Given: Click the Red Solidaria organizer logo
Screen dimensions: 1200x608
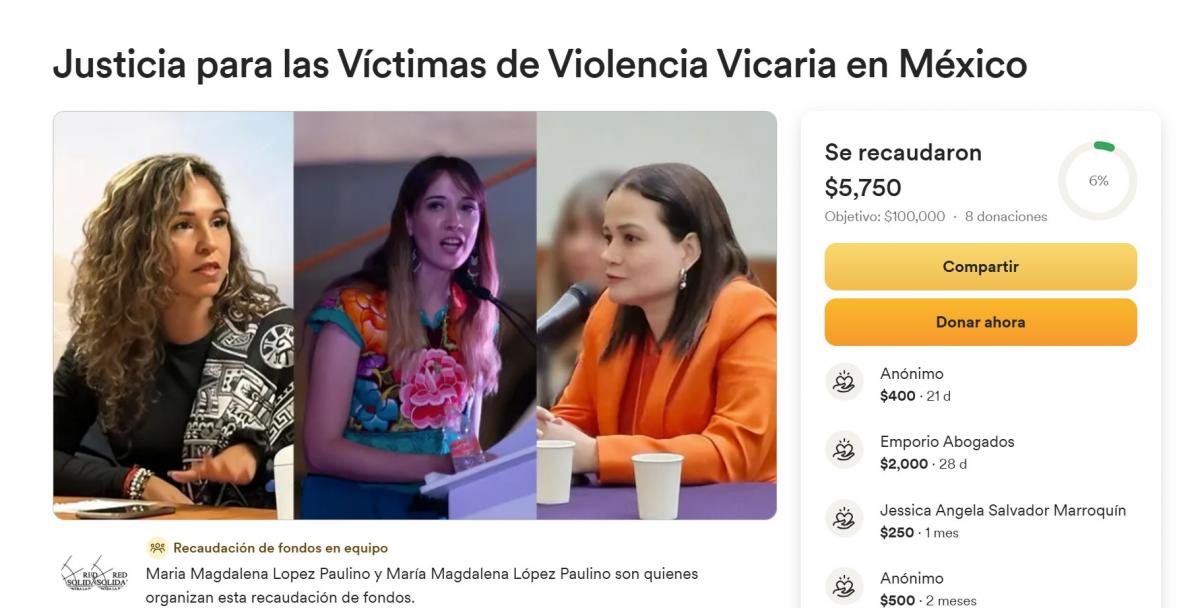Looking at the screenshot, I should pos(94,575).
